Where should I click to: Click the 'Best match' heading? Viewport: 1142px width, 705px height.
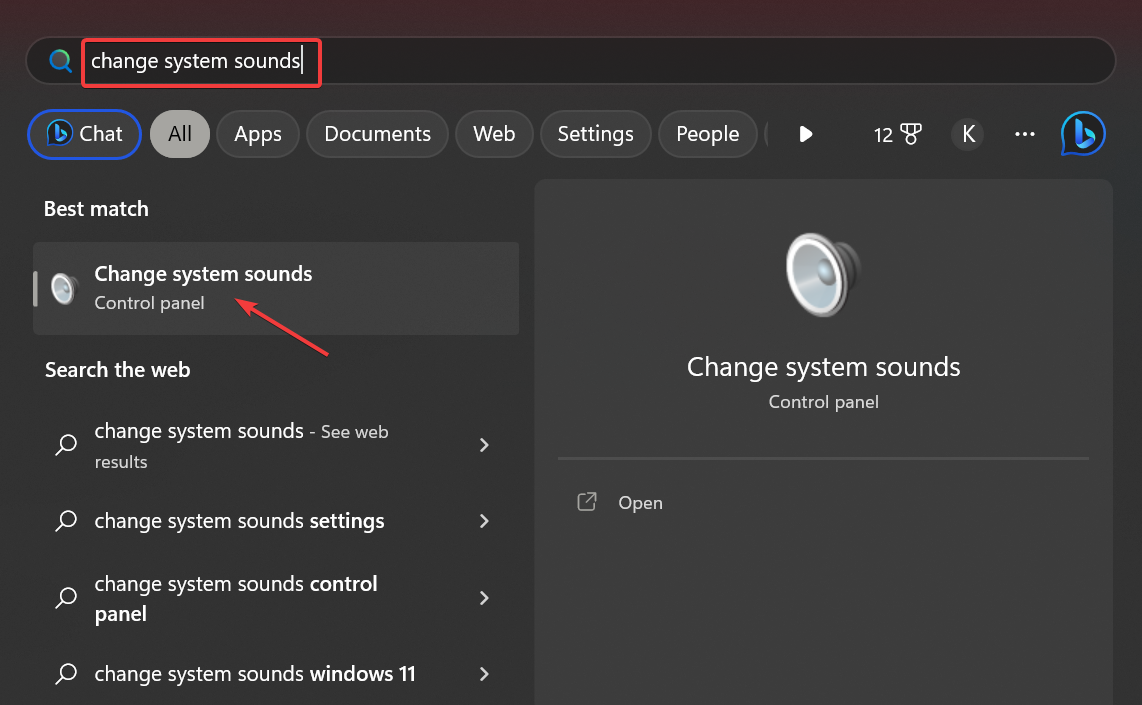click(x=96, y=209)
